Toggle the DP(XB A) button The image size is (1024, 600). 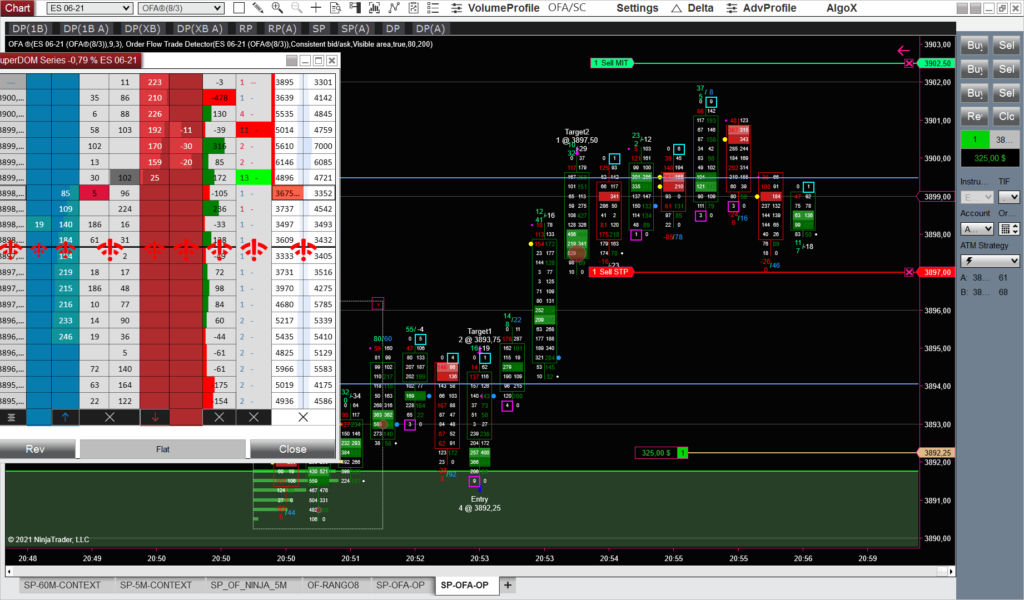pyautogui.click(x=200, y=29)
